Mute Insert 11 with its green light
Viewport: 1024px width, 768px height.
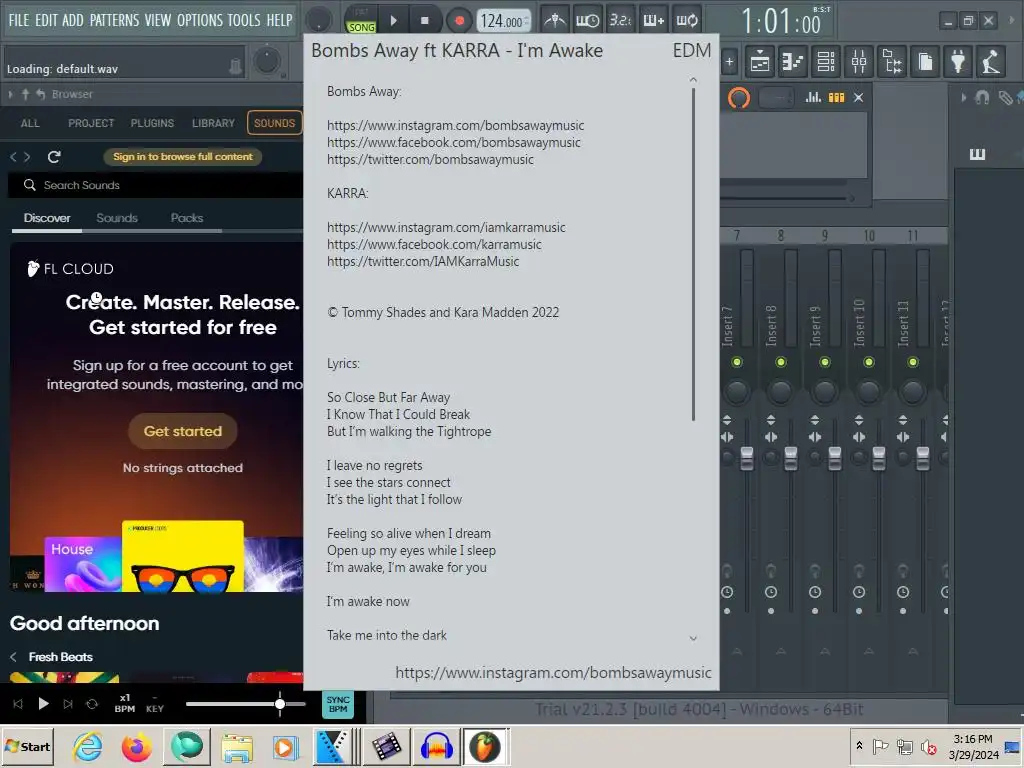pyautogui.click(x=913, y=362)
